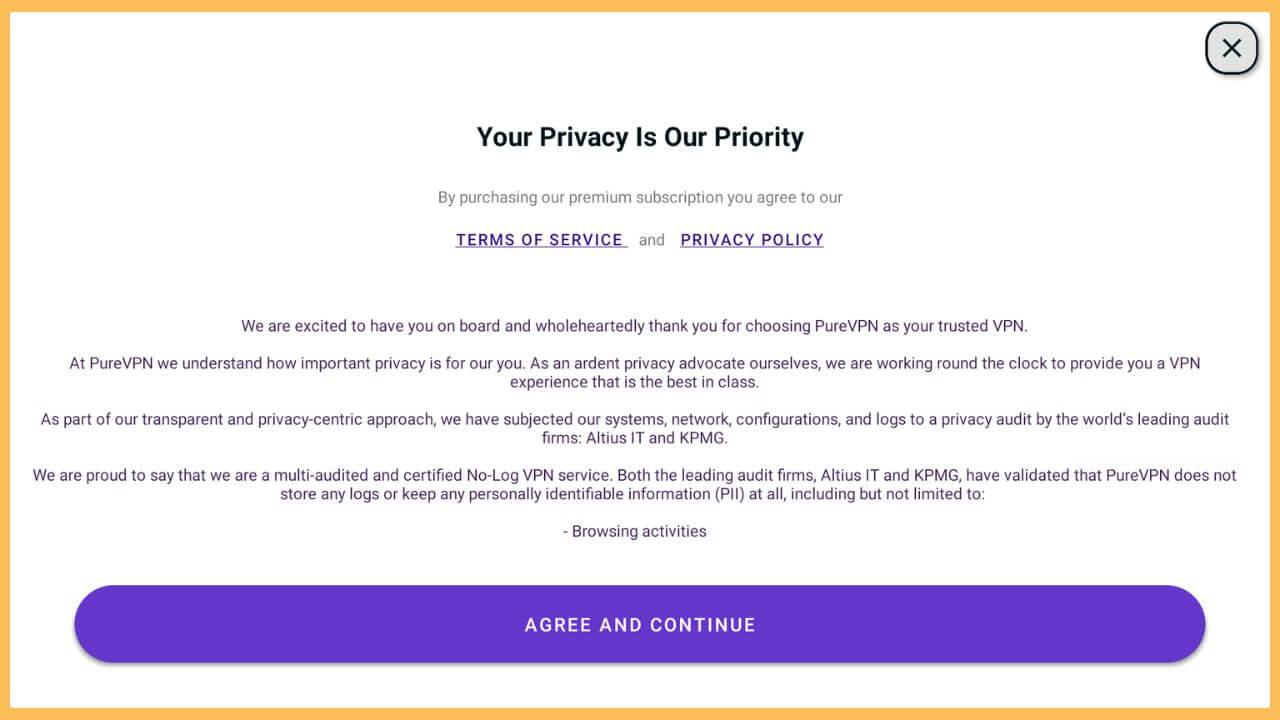
Task: Close the privacy dialog with the X icon
Action: point(1231,48)
